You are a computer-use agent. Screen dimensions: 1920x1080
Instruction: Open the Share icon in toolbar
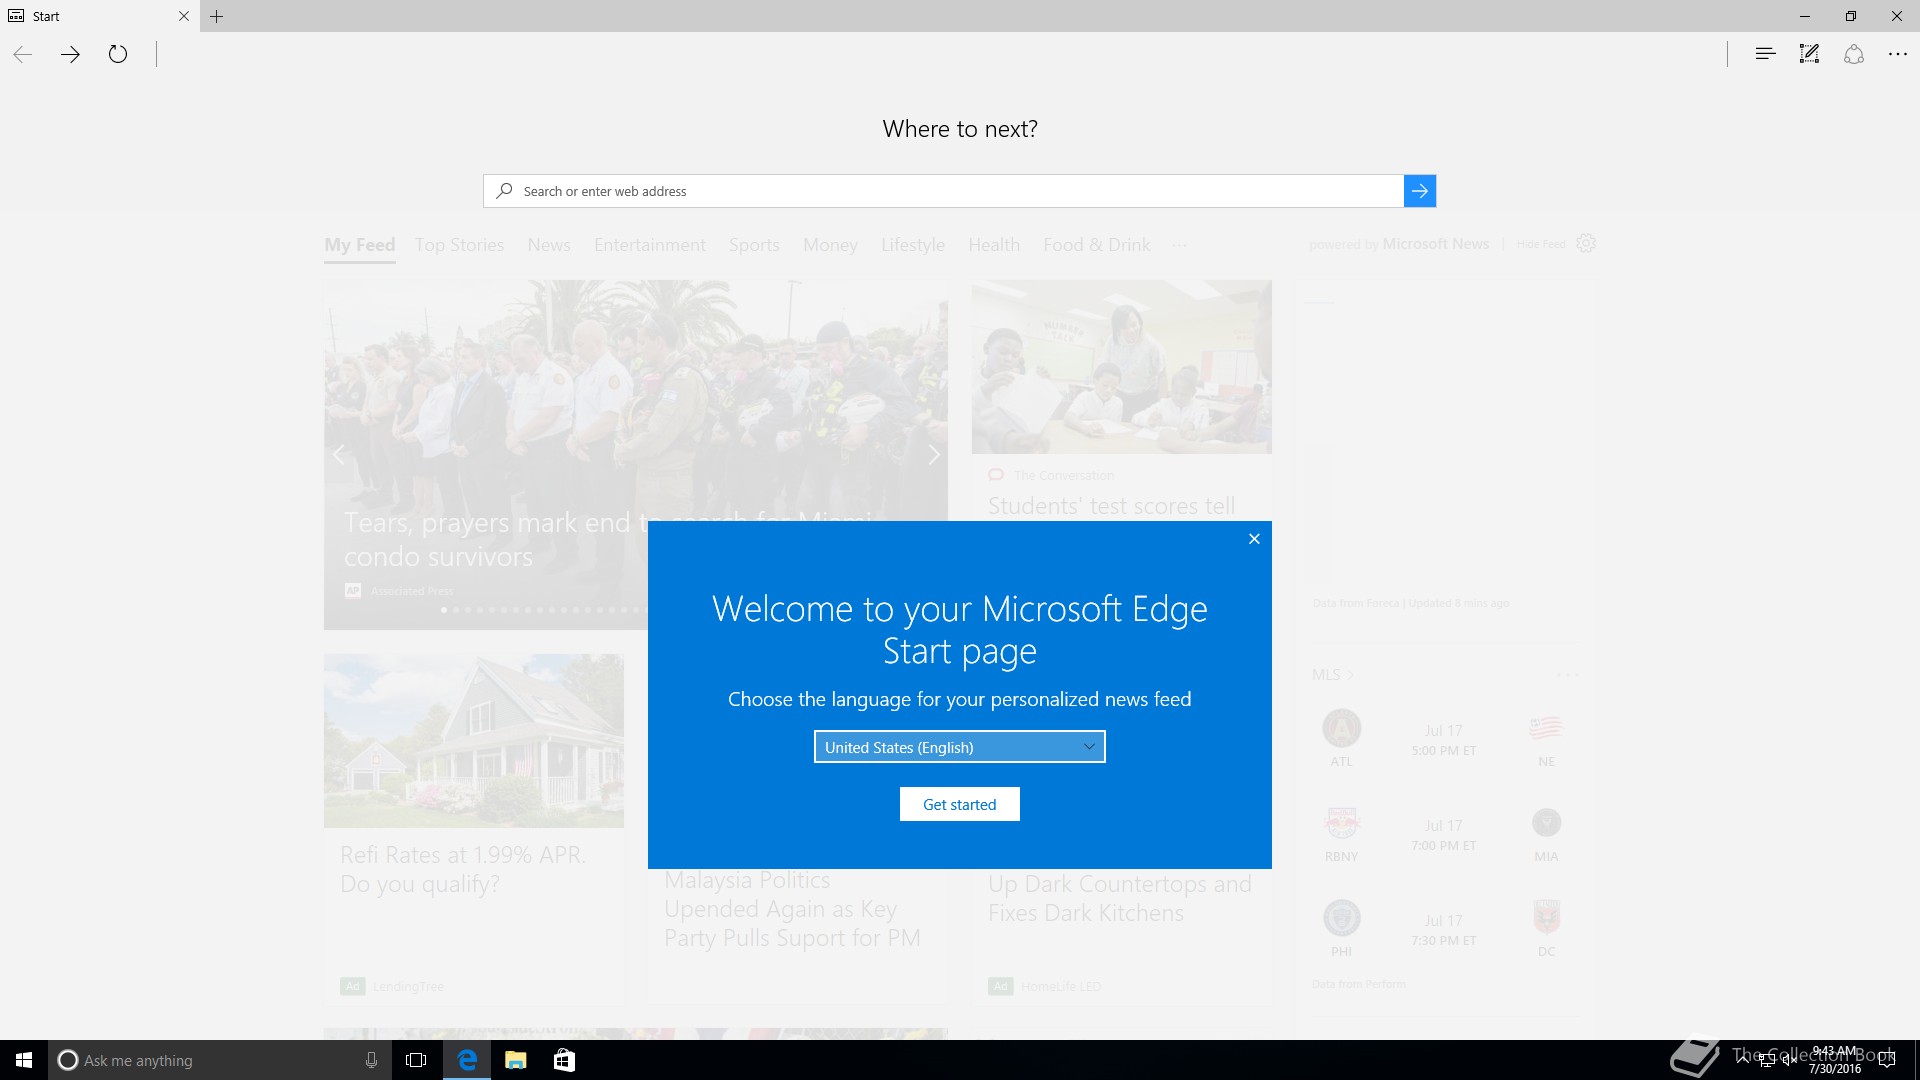coord(1853,54)
